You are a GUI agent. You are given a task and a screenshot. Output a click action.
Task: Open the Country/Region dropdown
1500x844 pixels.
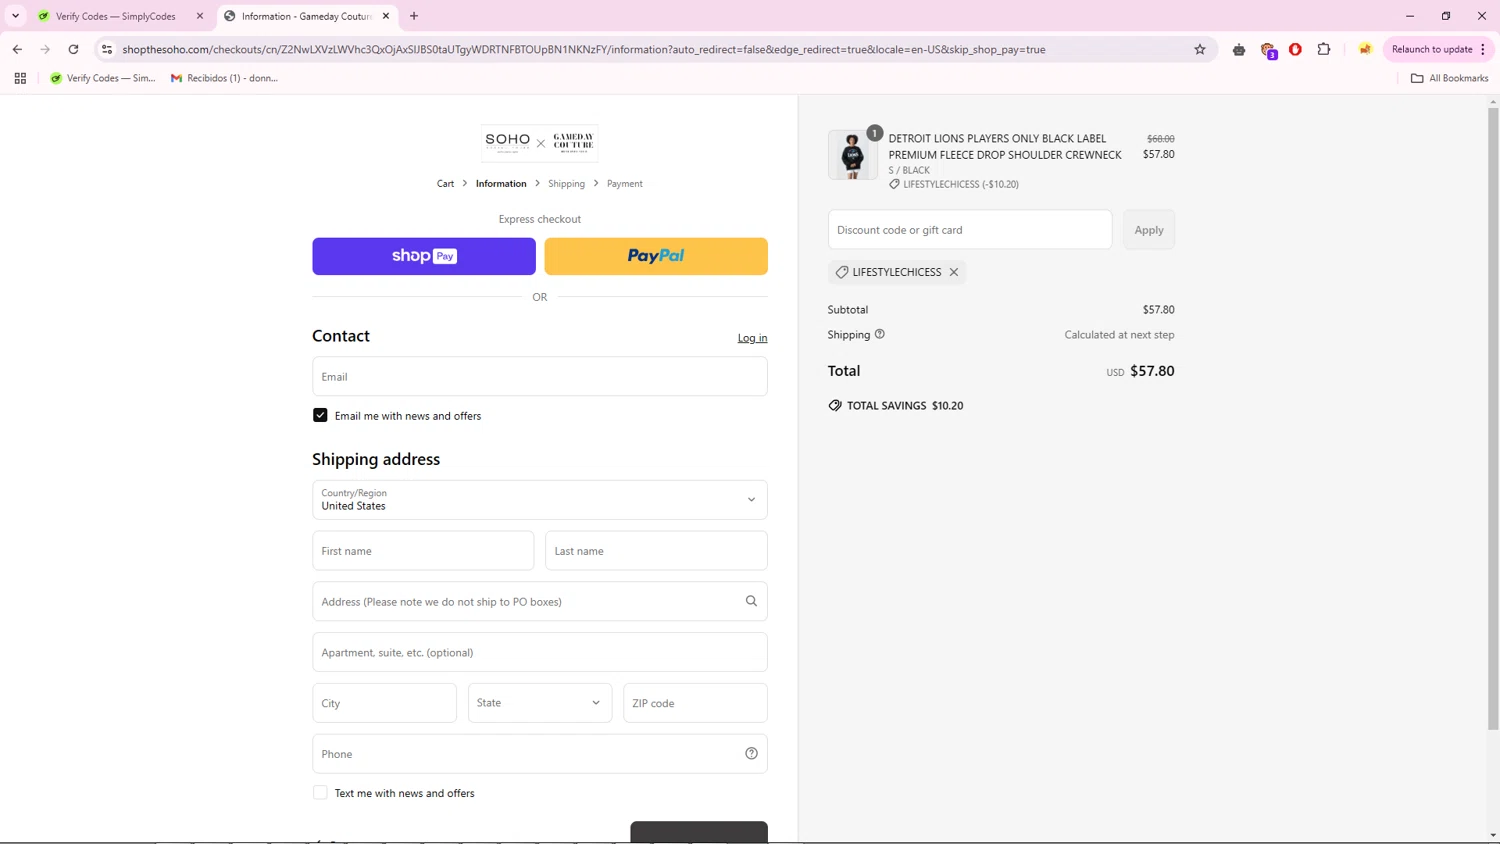tap(540, 500)
